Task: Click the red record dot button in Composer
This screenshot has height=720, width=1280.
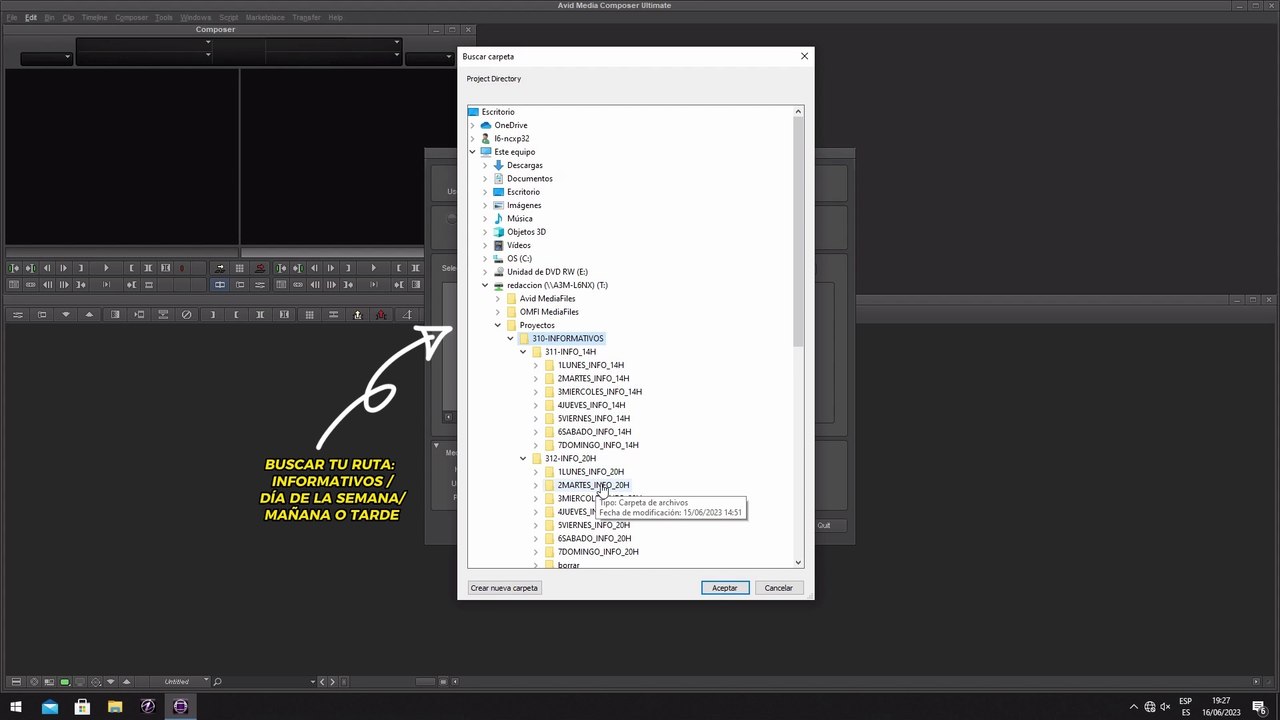Action: pos(181,268)
